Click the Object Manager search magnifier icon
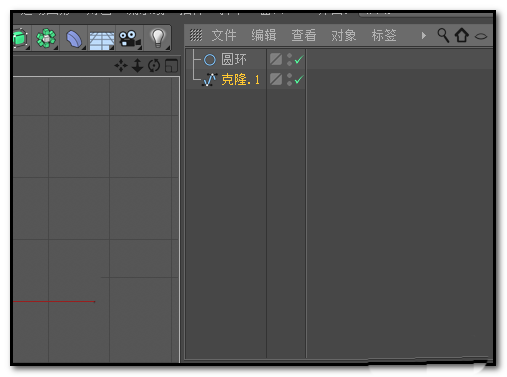Screen dimensions: 507x377 click(x=443, y=35)
